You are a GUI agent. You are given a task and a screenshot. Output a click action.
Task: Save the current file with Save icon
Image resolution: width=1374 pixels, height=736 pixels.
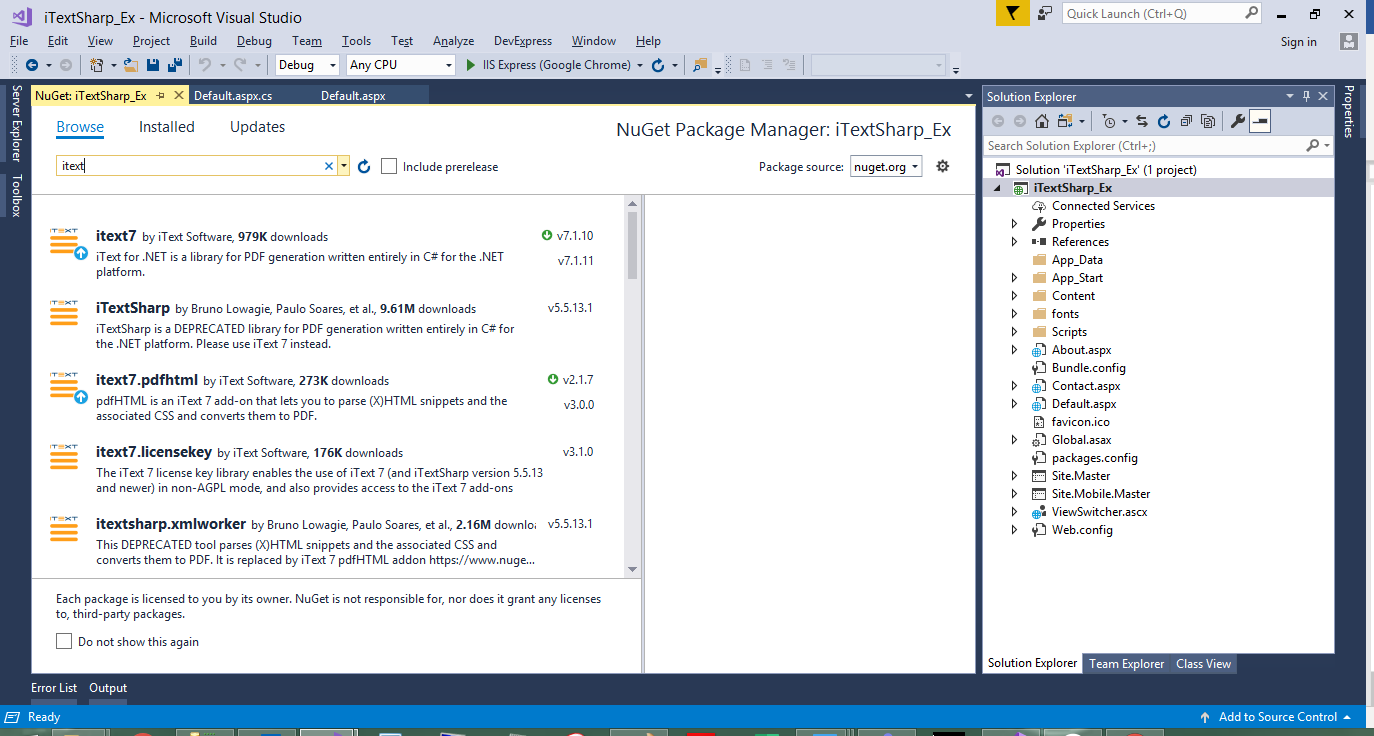coord(154,65)
